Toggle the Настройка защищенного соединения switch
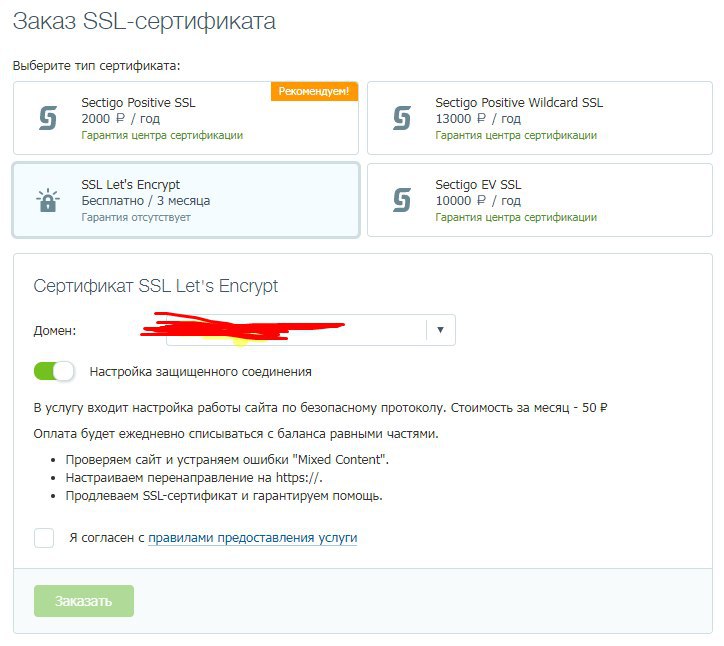Screen dimensions: 724x646 pos(54,371)
